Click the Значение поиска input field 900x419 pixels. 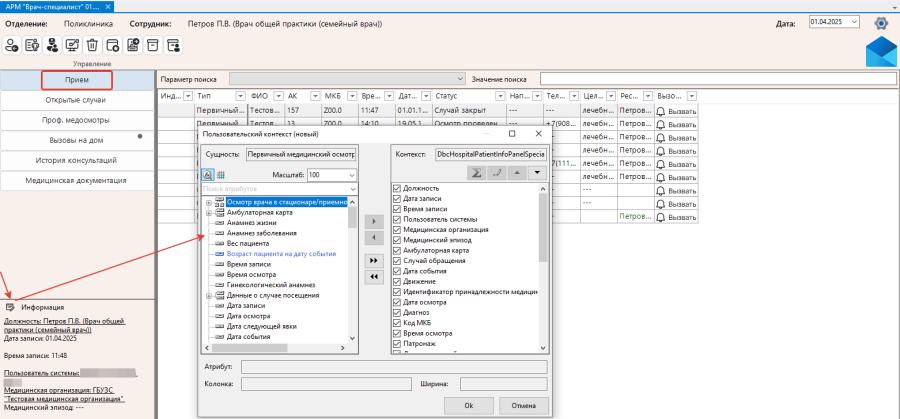coord(718,79)
